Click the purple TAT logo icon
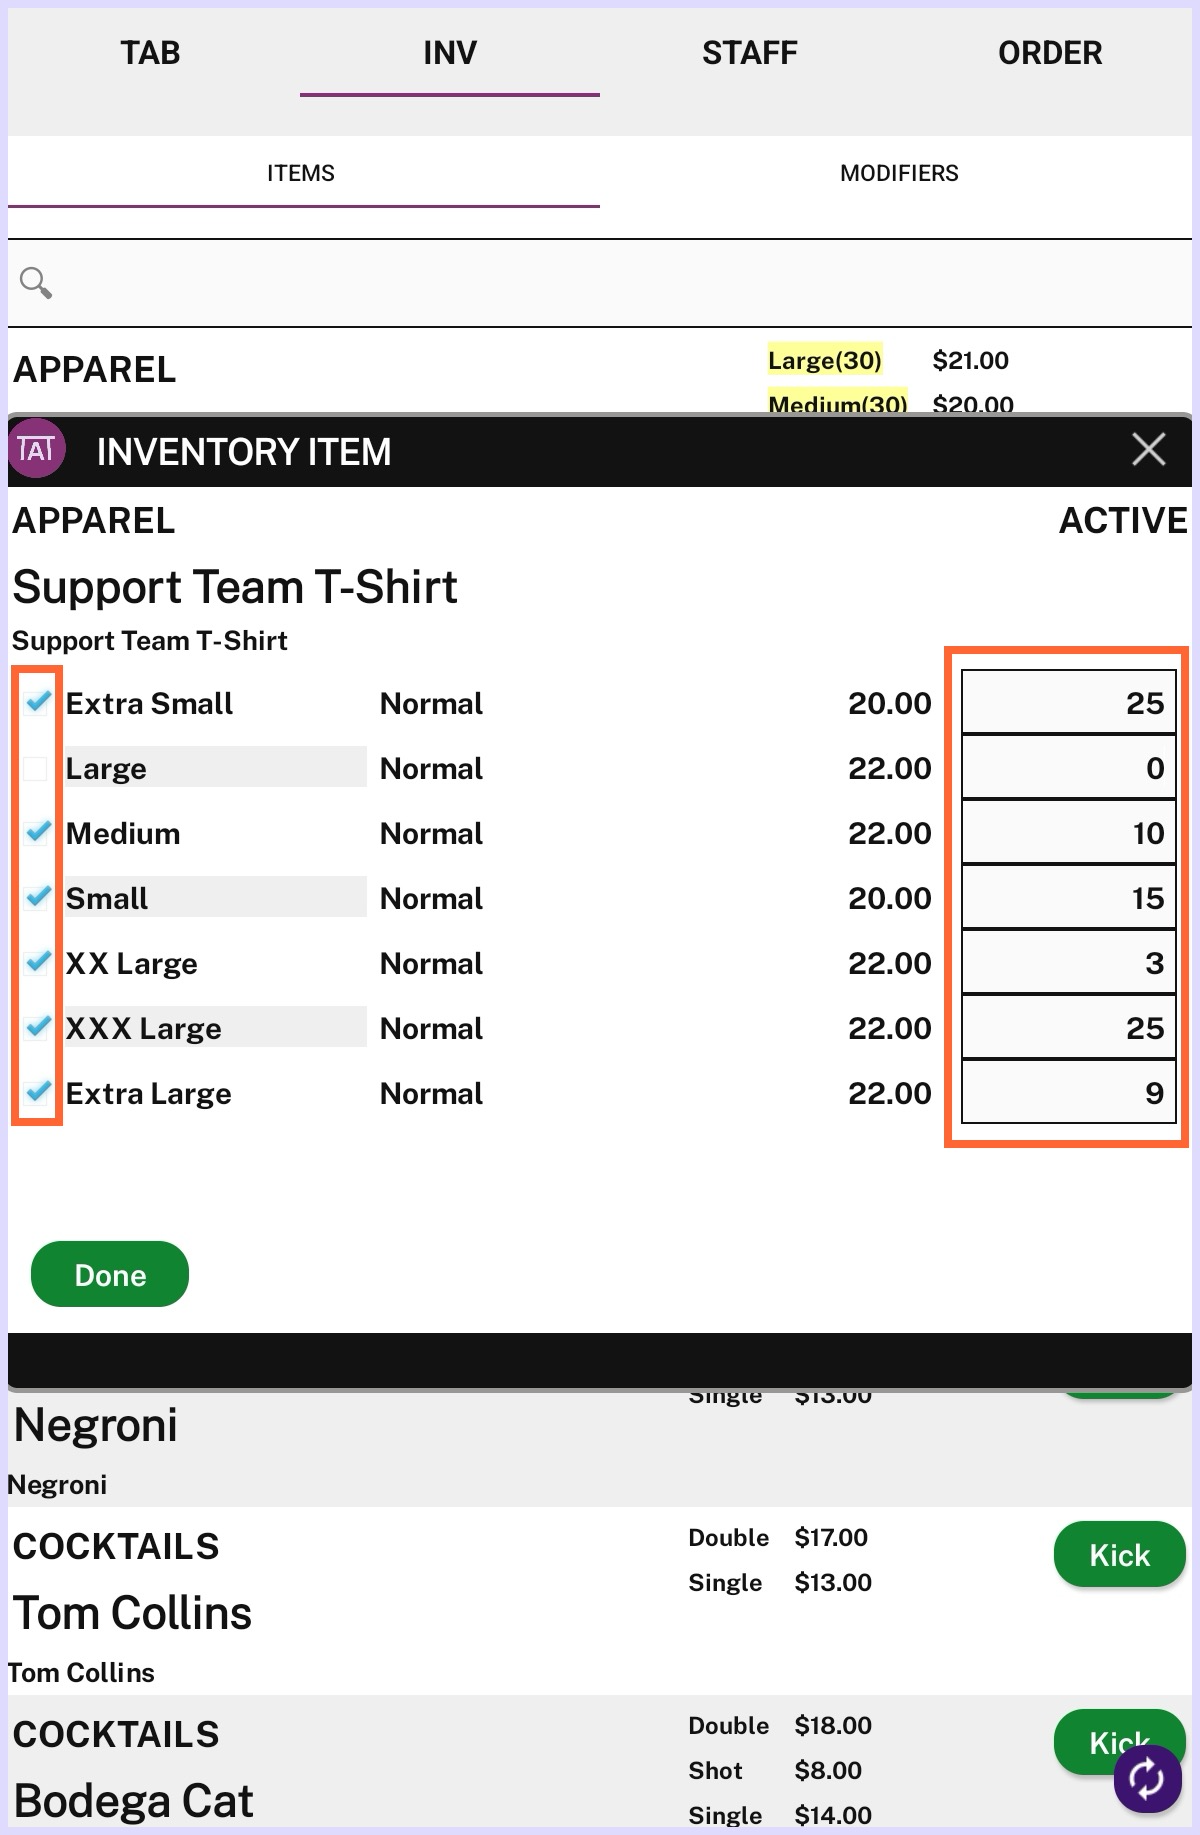The height and width of the screenshot is (1835, 1200). (37, 449)
